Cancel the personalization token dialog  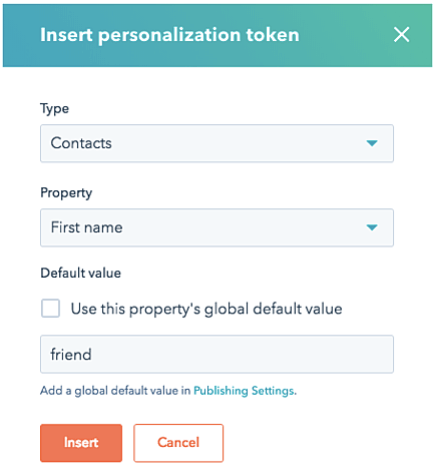178,443
